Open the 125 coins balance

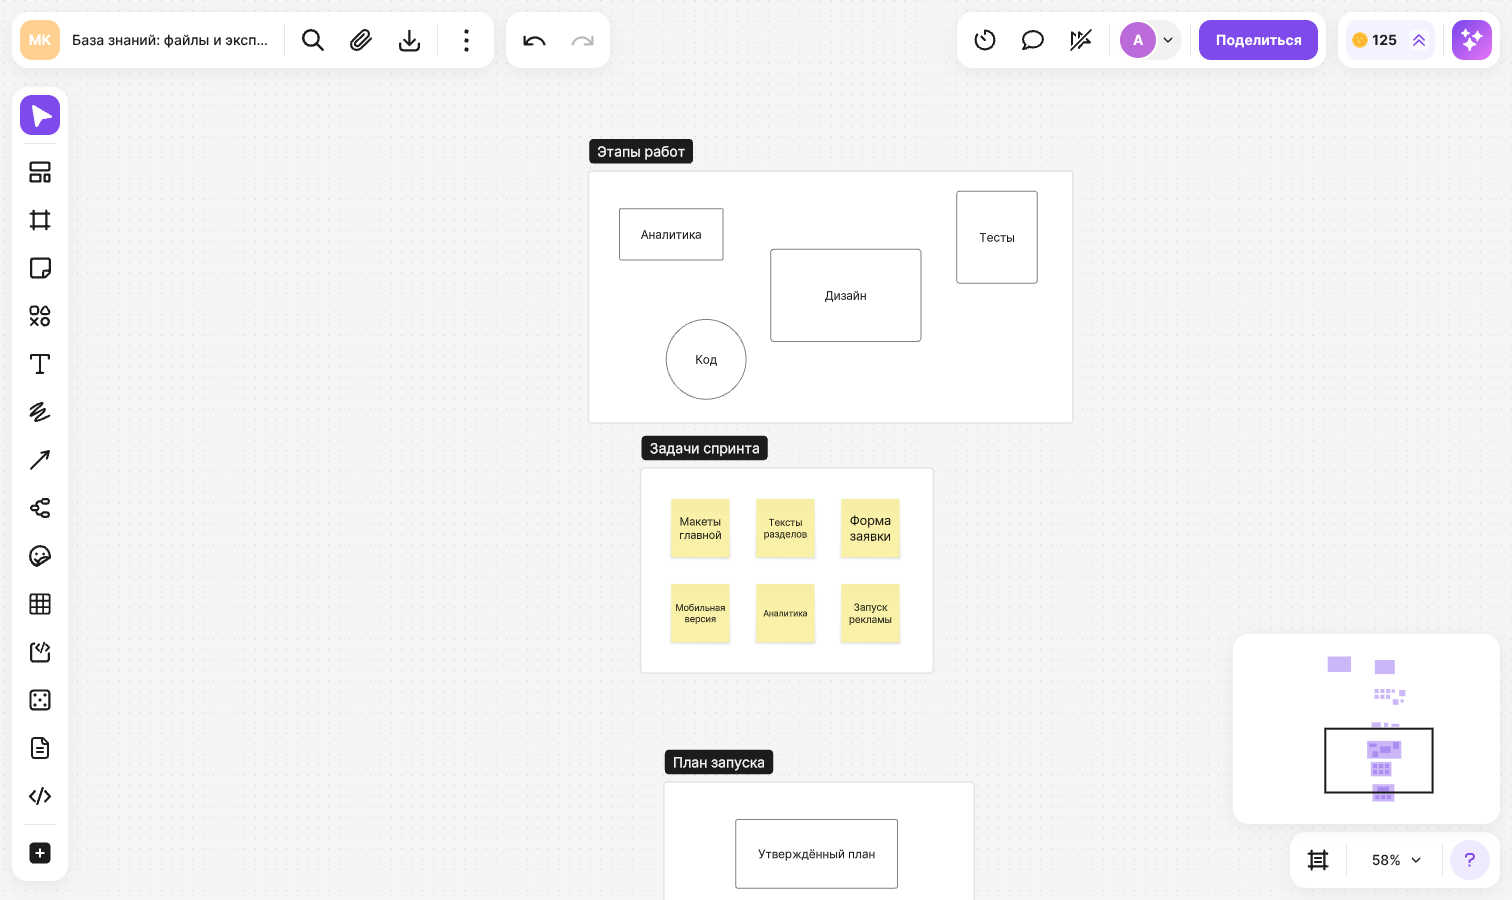pos(1390,40)
